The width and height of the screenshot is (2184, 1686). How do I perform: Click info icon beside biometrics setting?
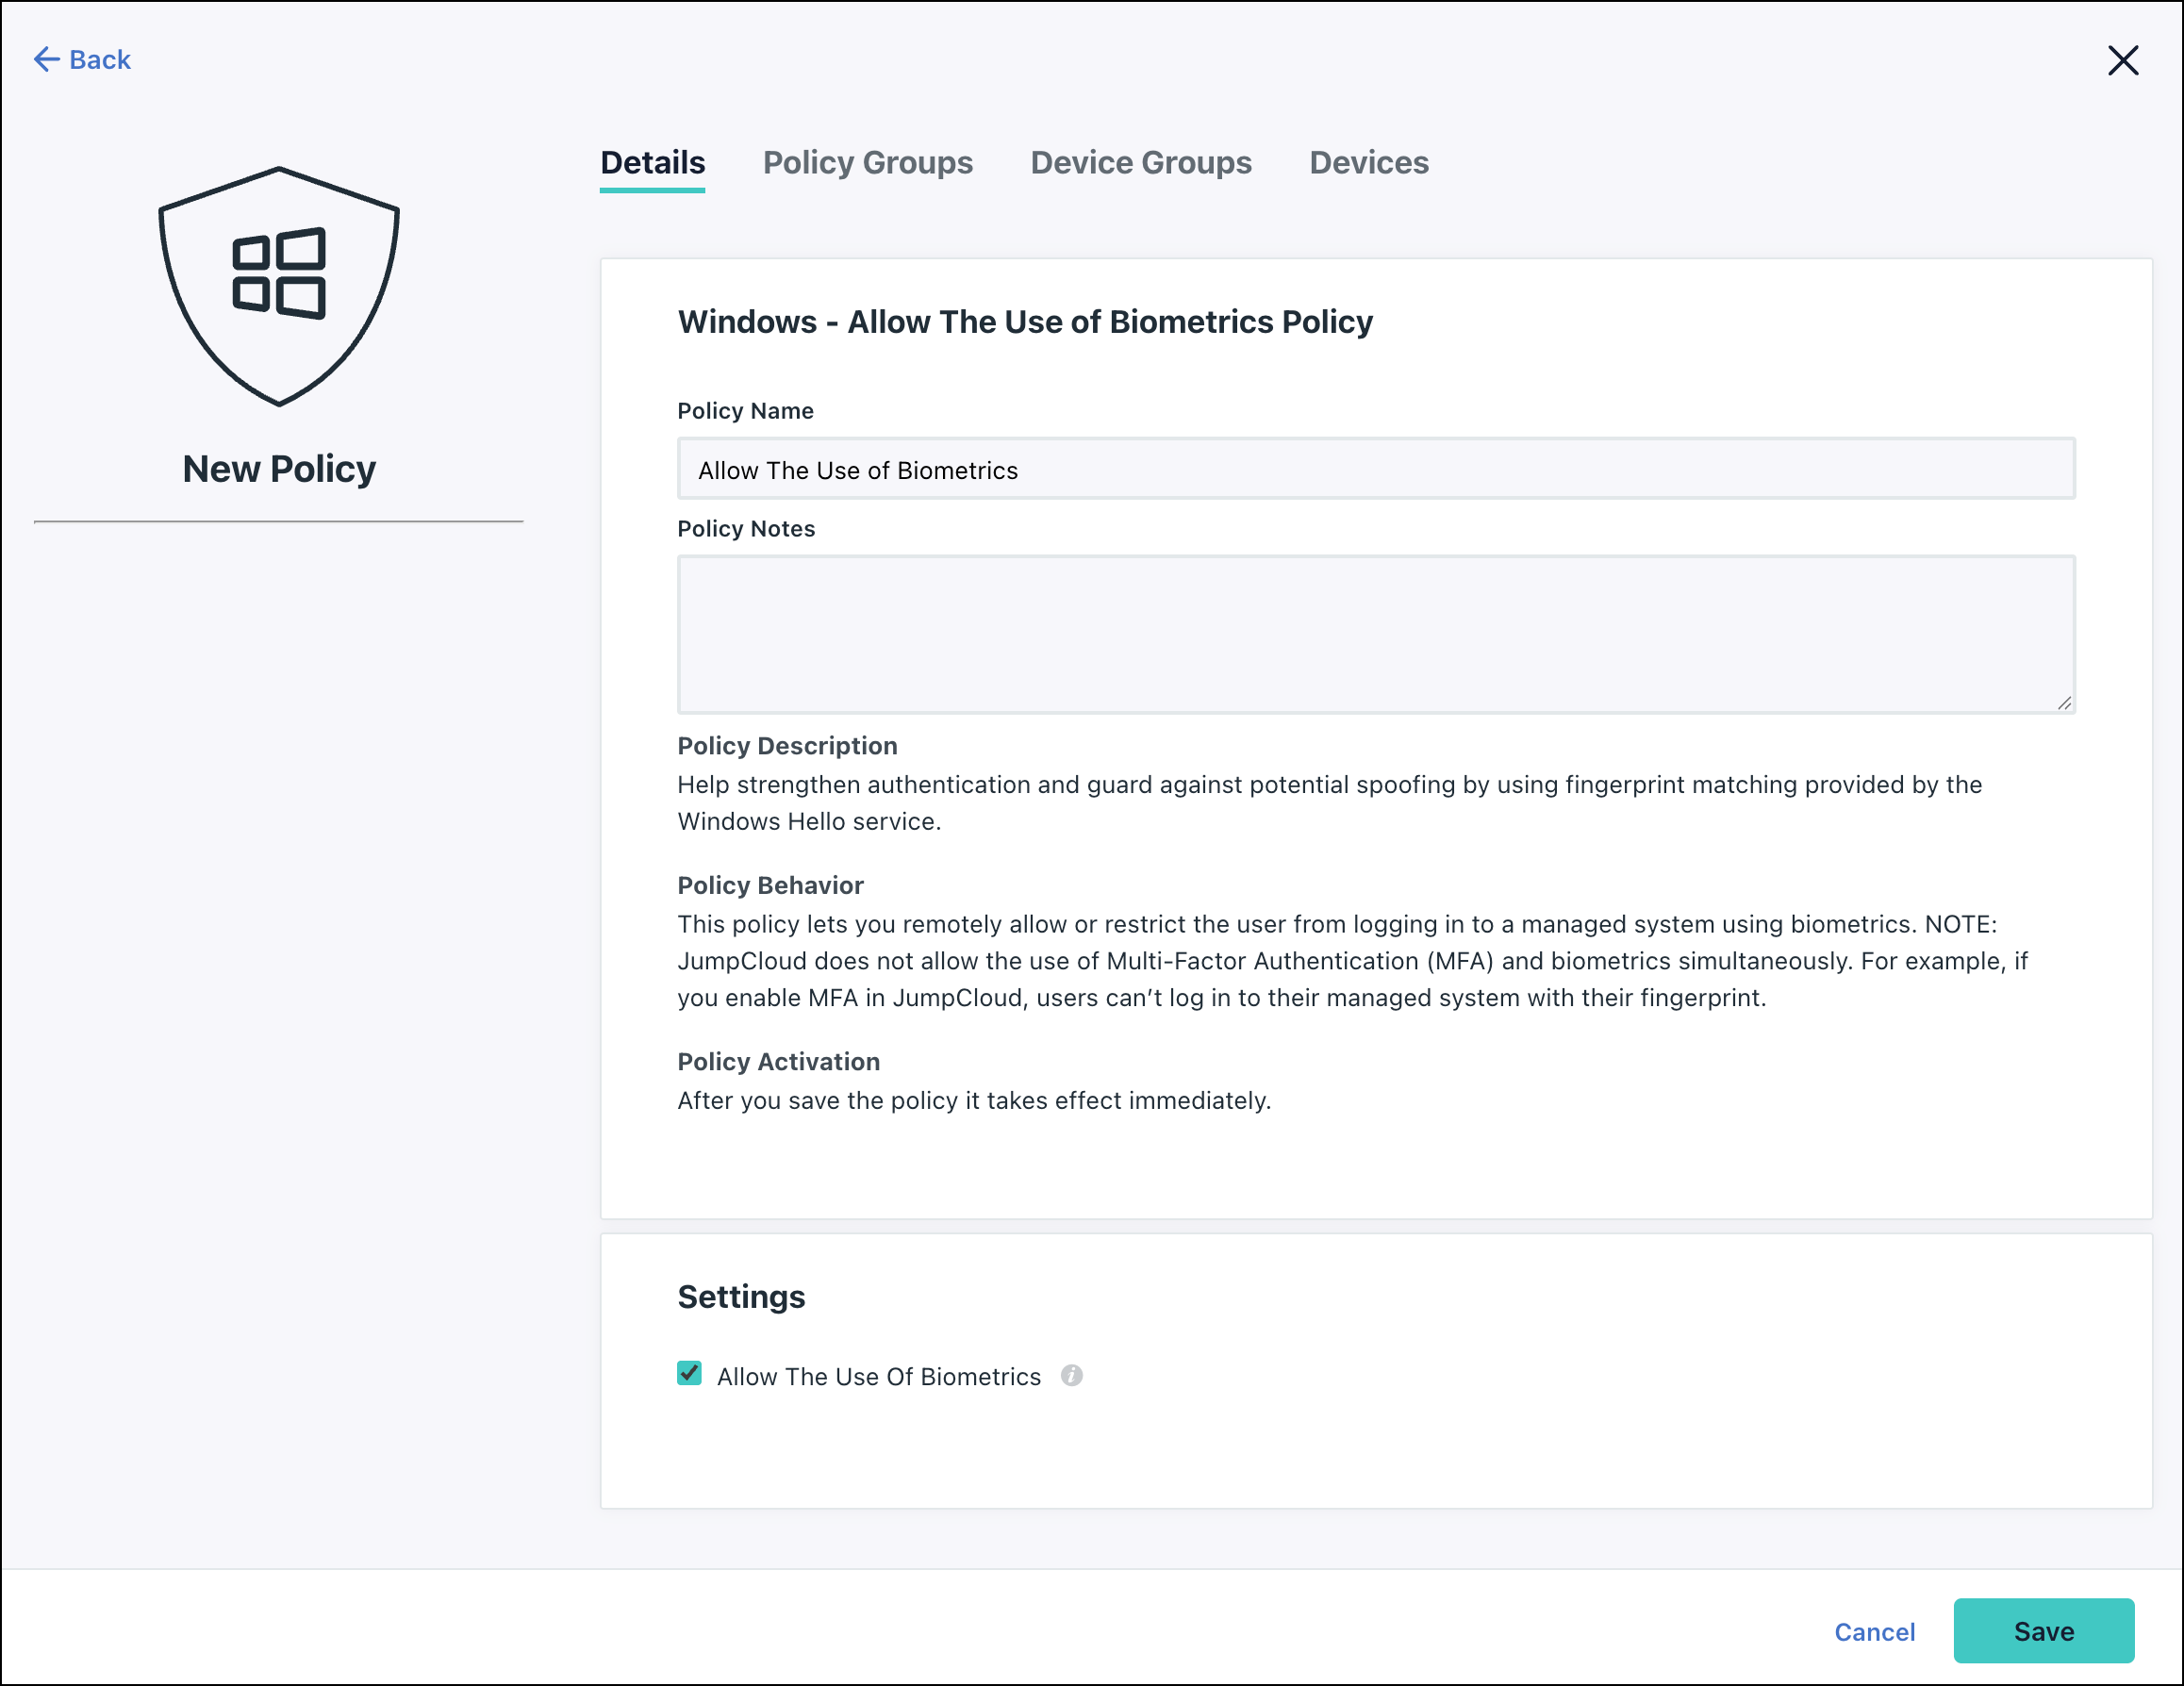coord(1072,1376)
